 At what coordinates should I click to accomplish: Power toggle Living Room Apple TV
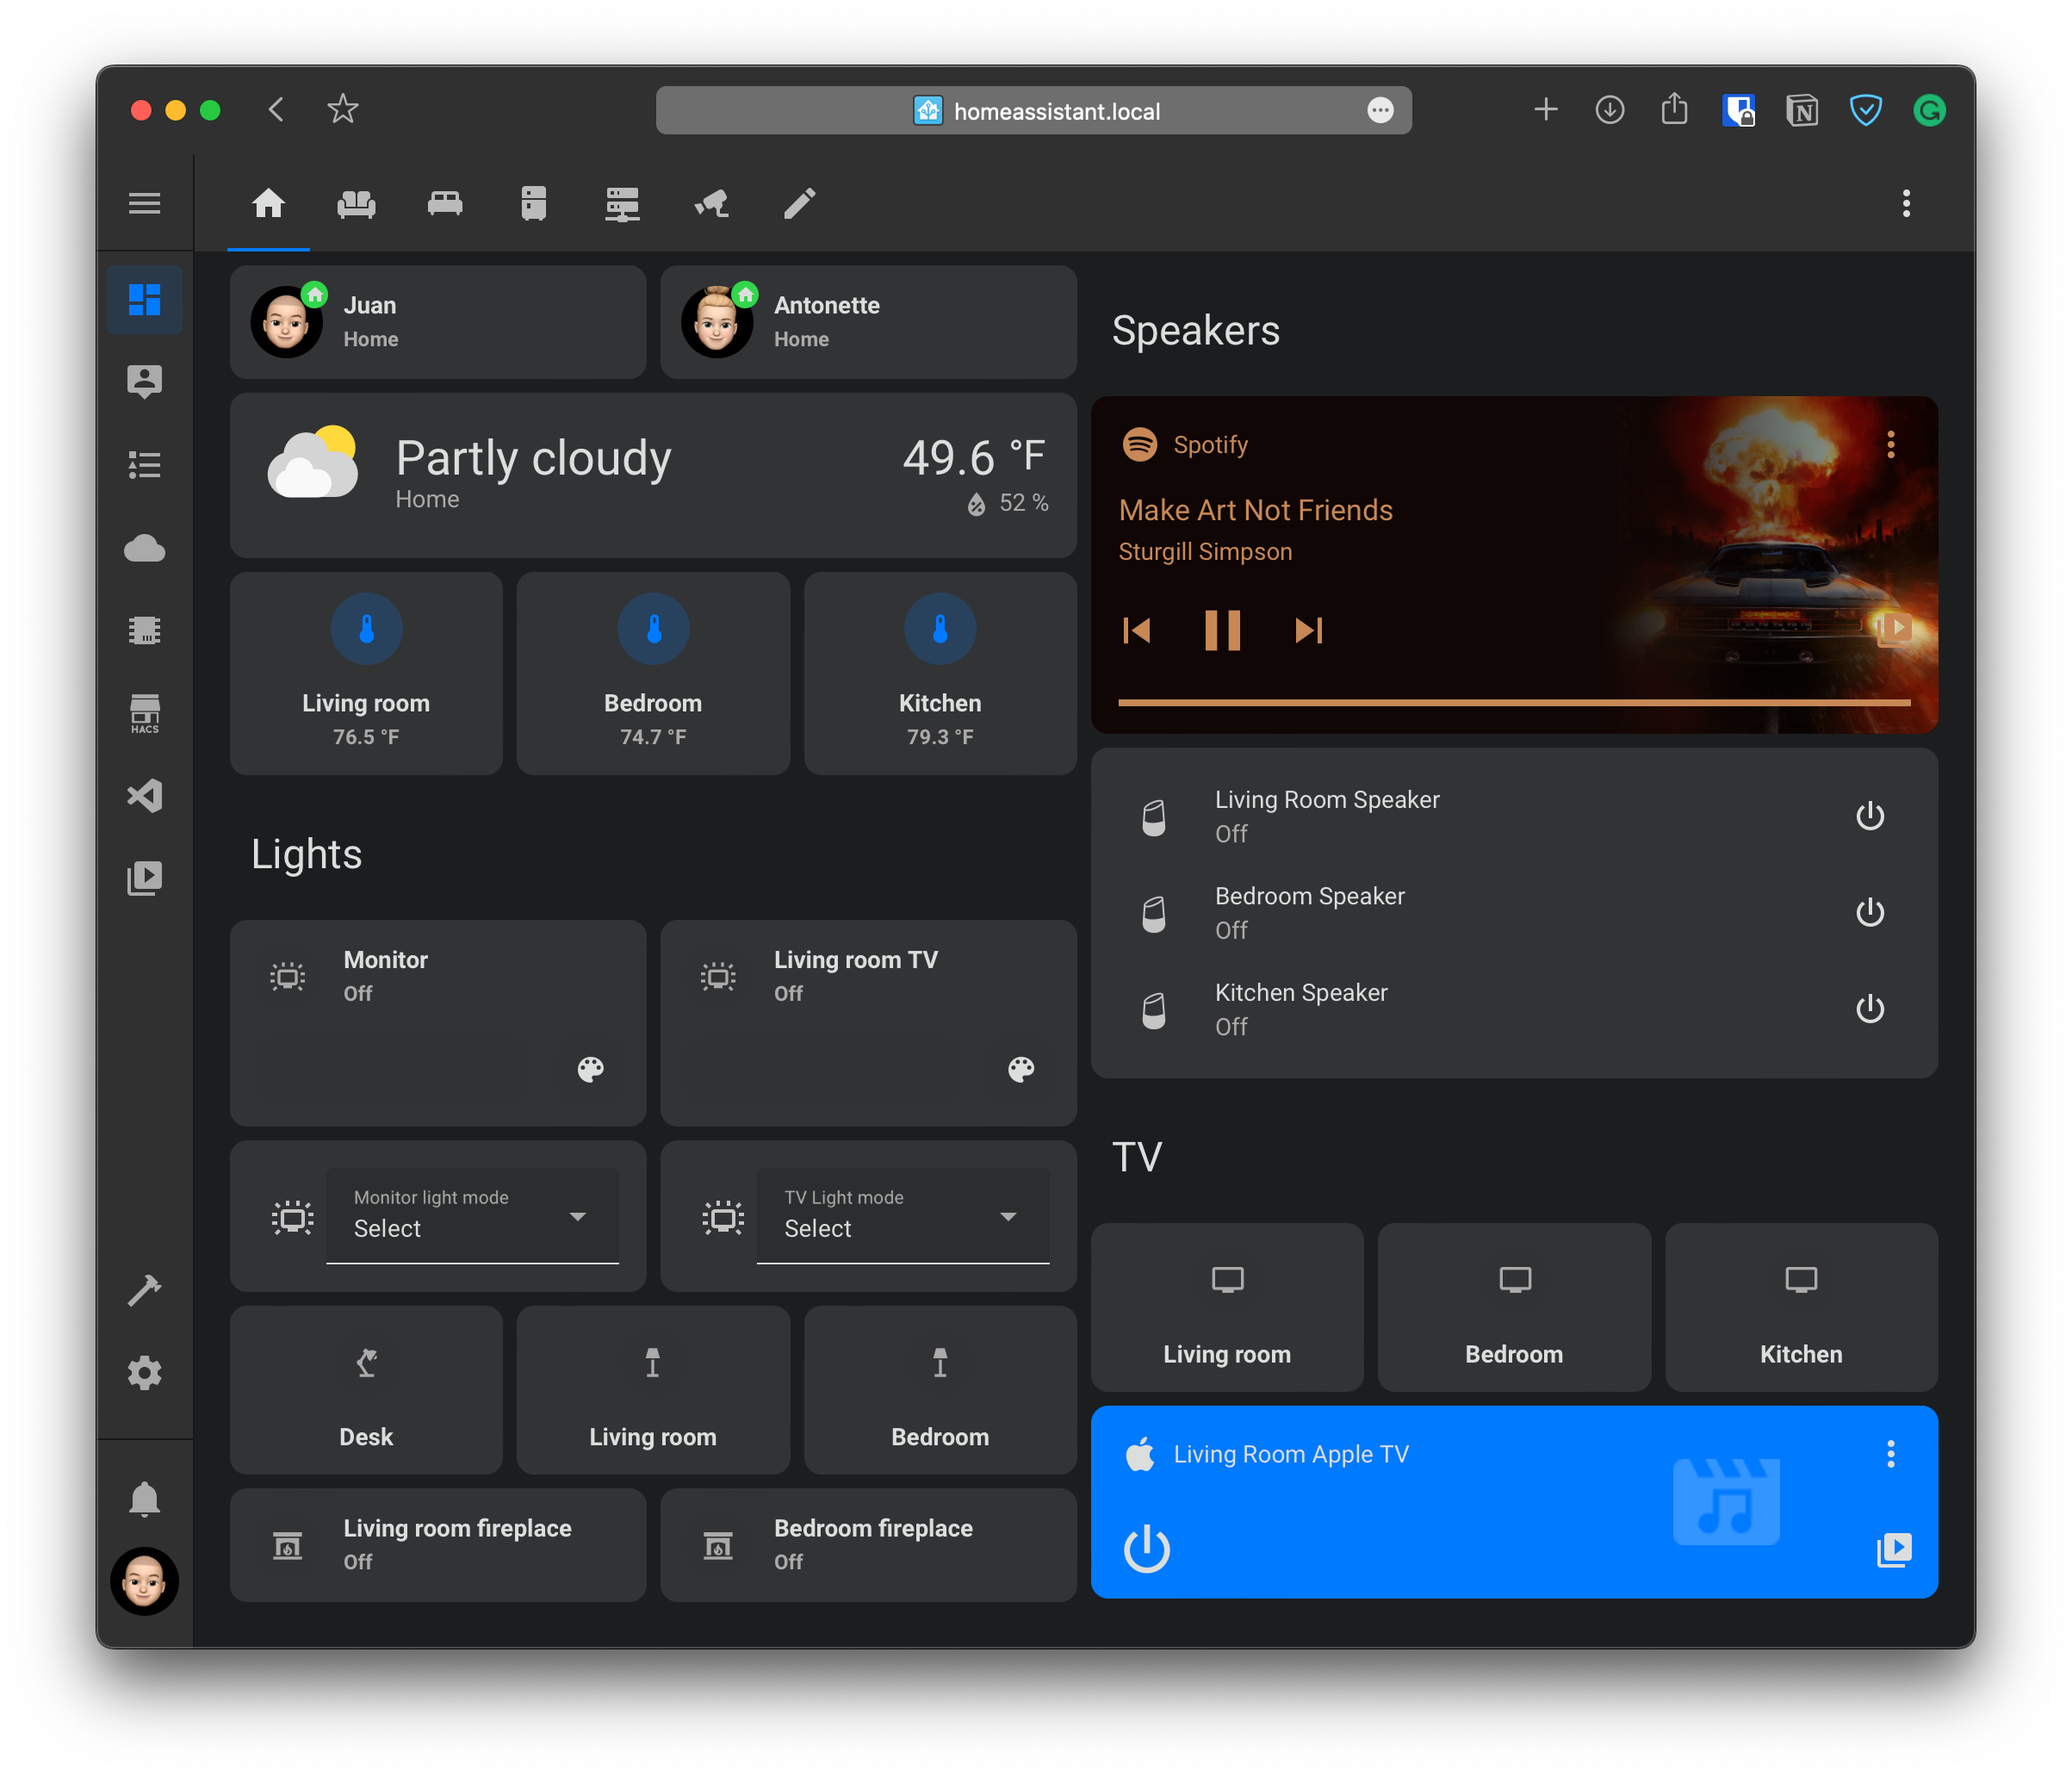tap(1146, 1549)
